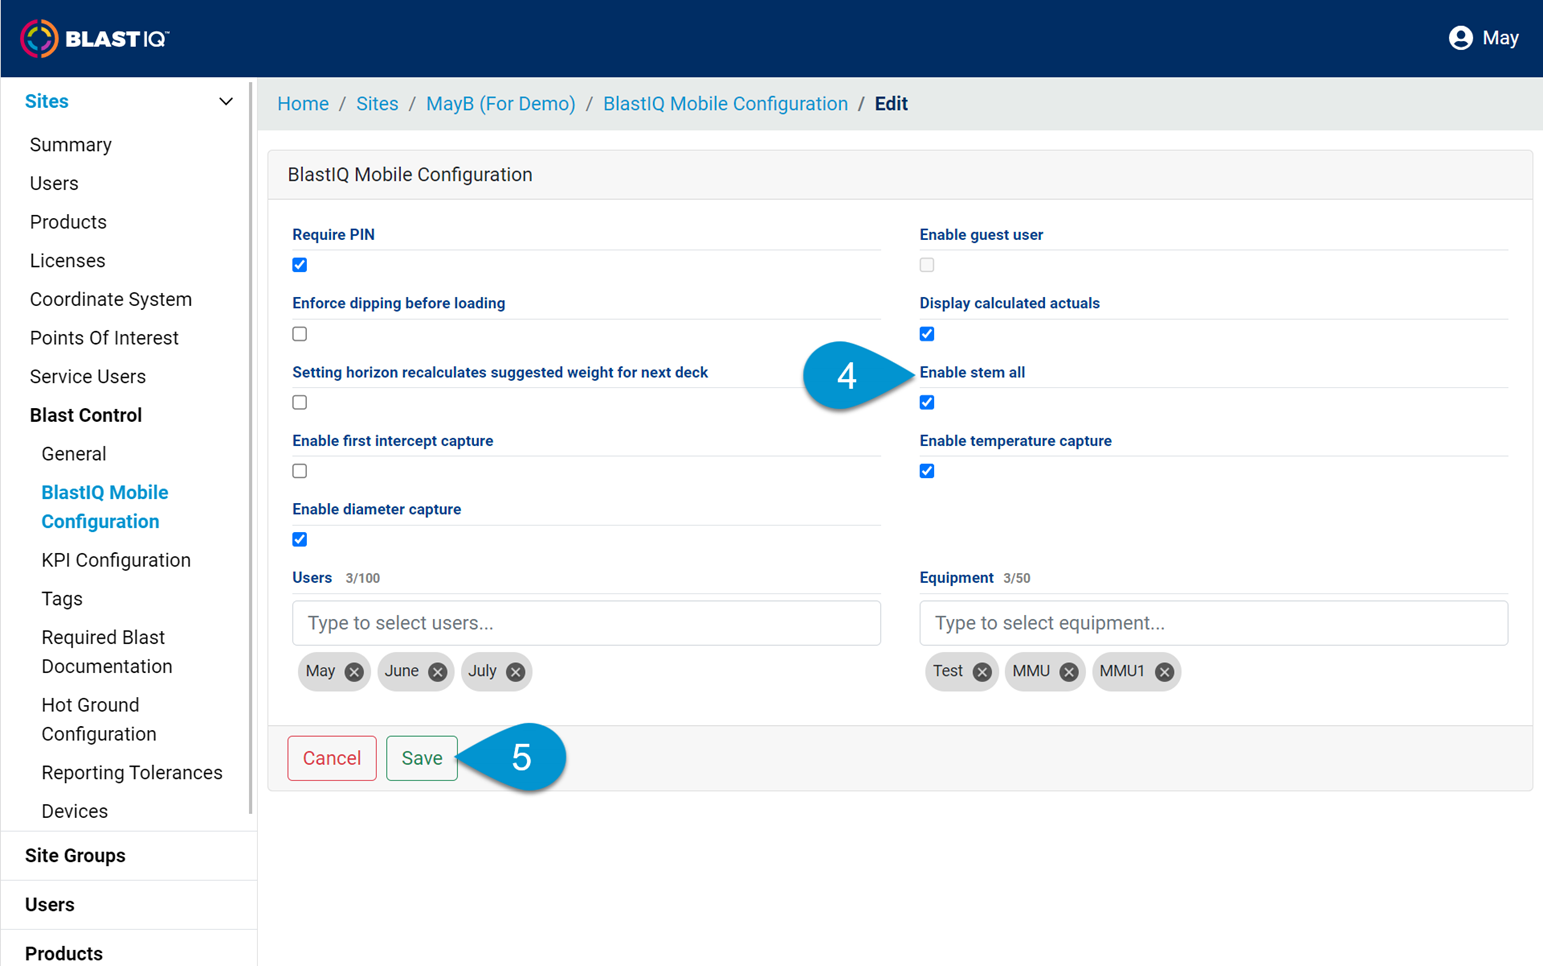Open the top-level Products section
Viewport: 1543px width, 966px height.
[64, 954]
